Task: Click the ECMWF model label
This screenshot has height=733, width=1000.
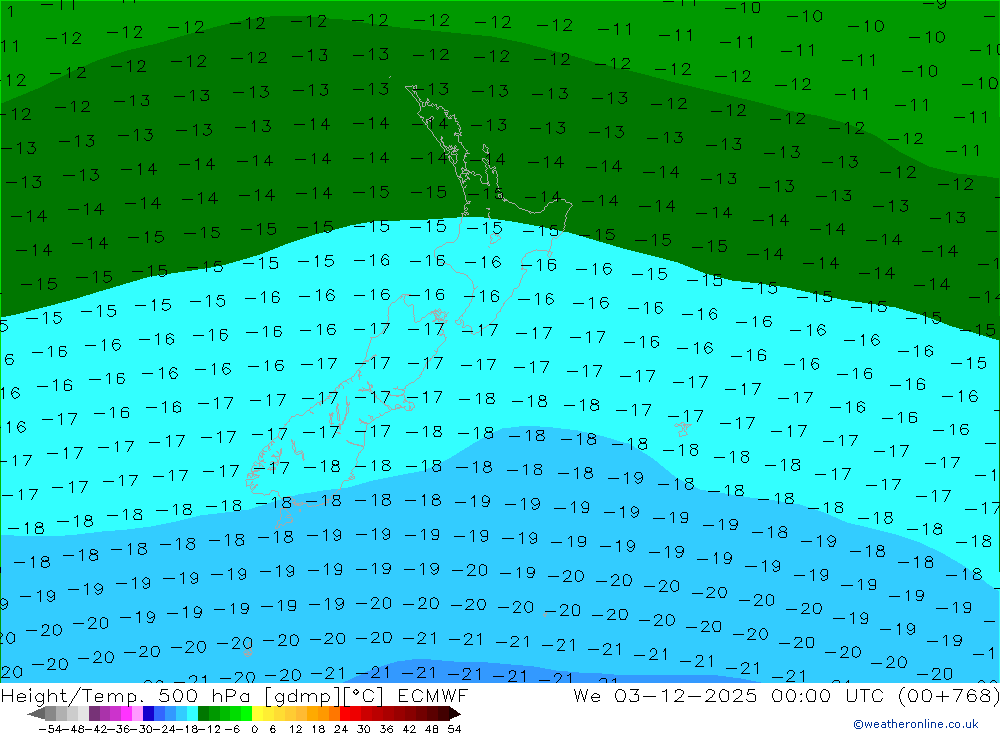Action: point(432,695)
